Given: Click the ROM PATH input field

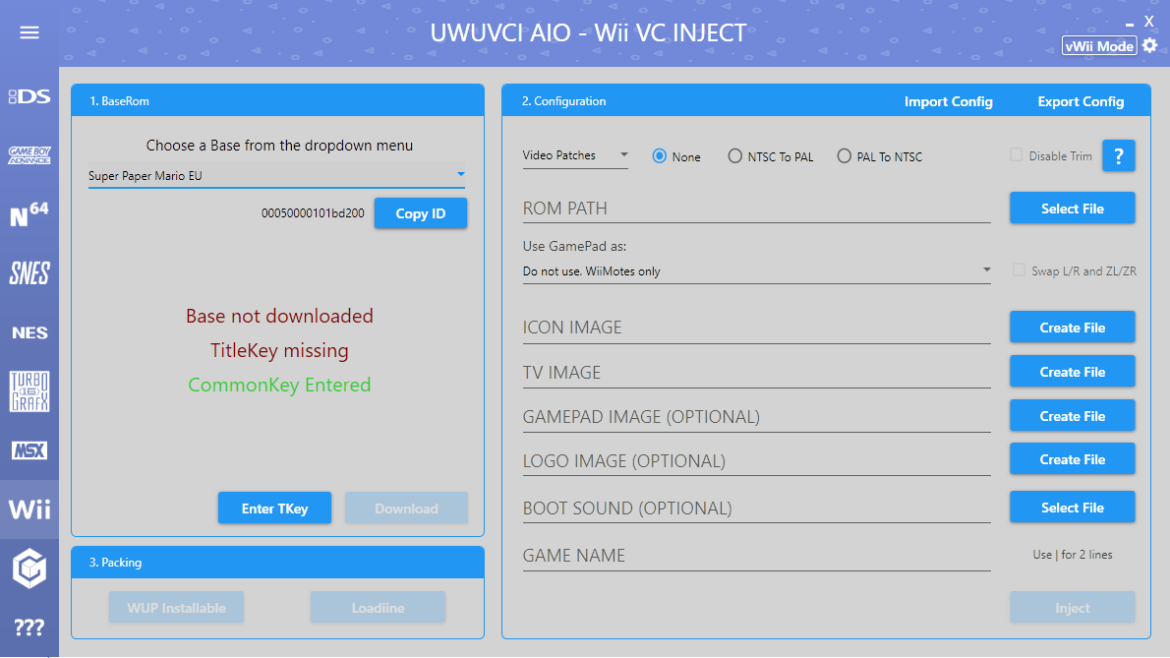Looking at the screenshot, I should coord(756,208).
